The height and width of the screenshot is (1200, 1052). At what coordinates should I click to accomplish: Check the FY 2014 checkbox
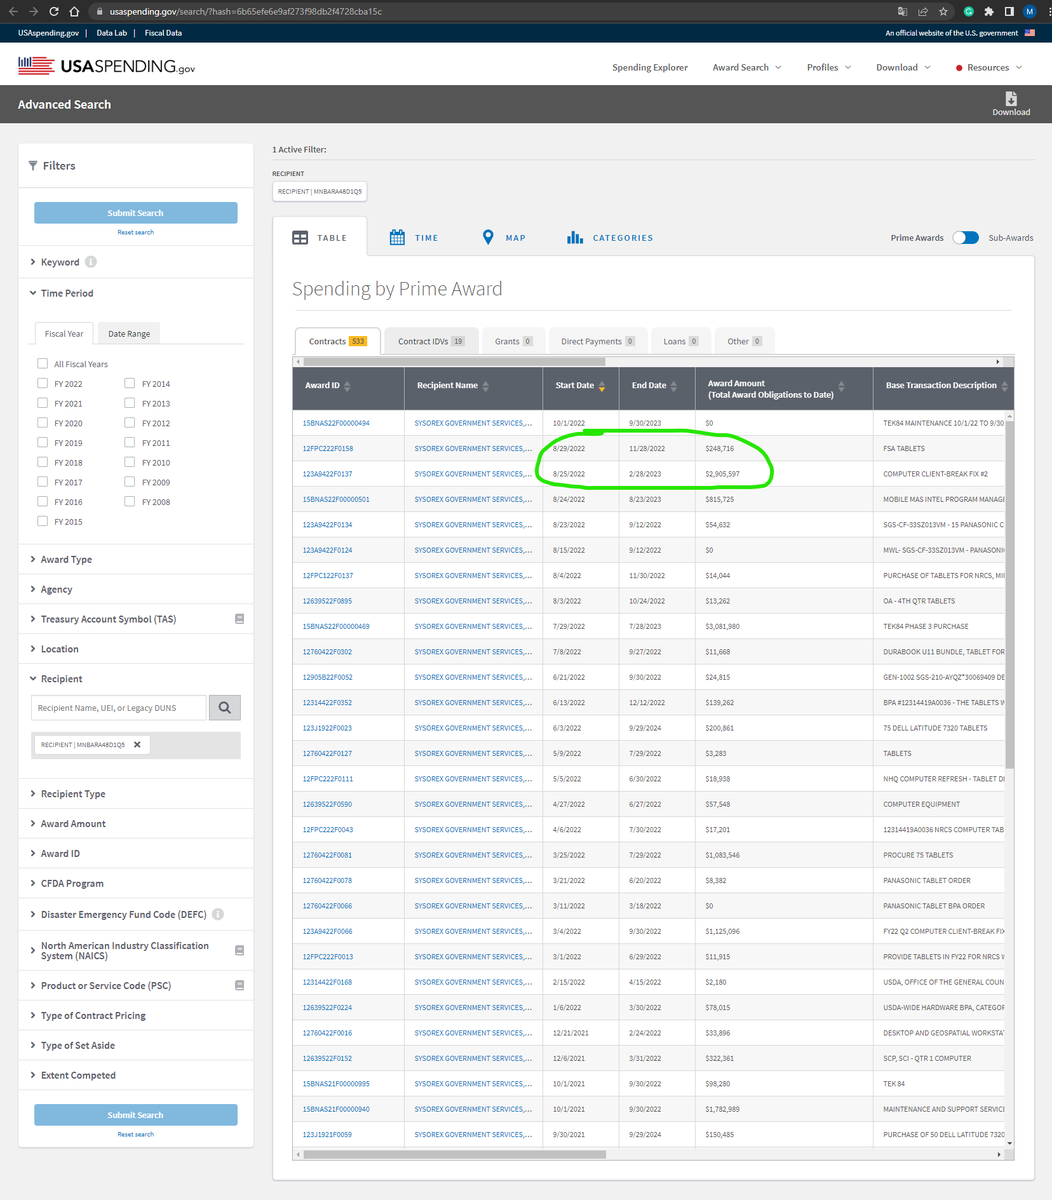coord(130,383)
